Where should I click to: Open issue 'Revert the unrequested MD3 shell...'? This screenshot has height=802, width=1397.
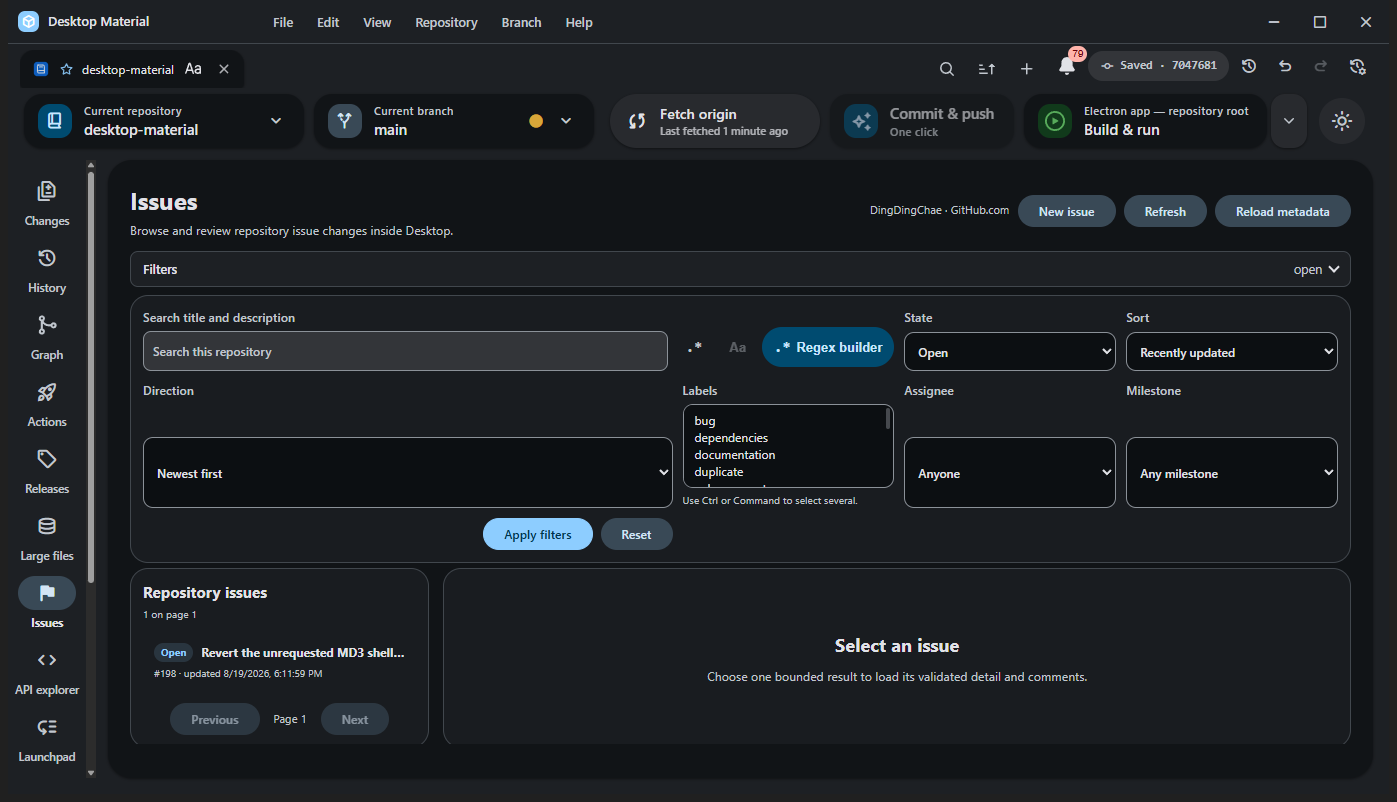(279, 662)
